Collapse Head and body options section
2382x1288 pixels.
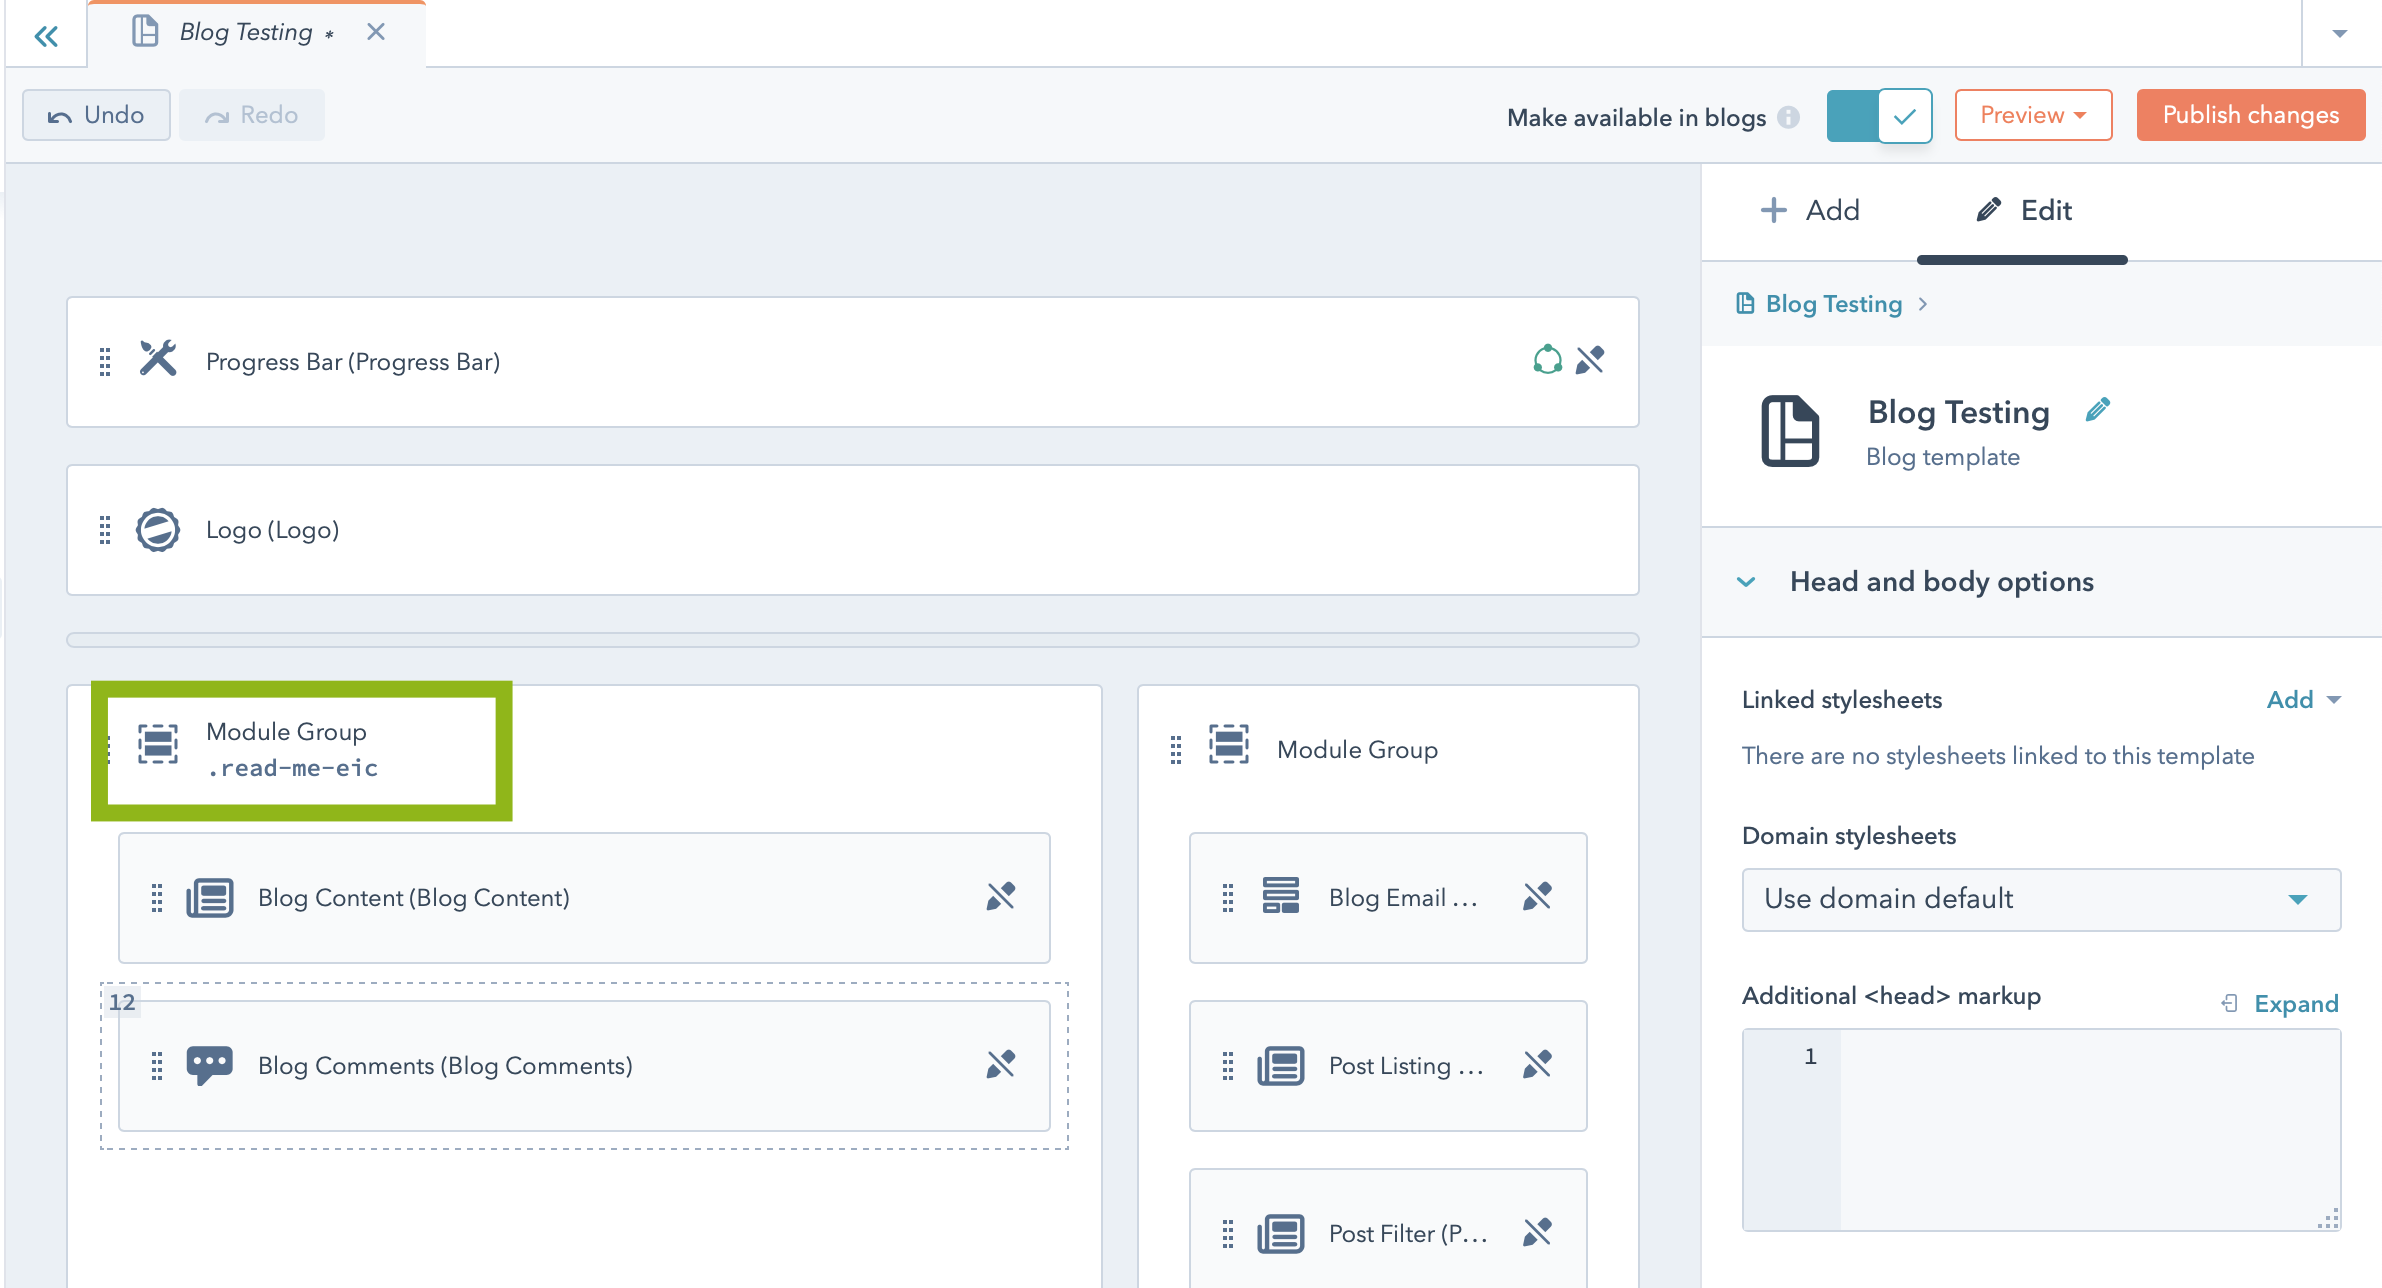click(x=1746, y=582)
